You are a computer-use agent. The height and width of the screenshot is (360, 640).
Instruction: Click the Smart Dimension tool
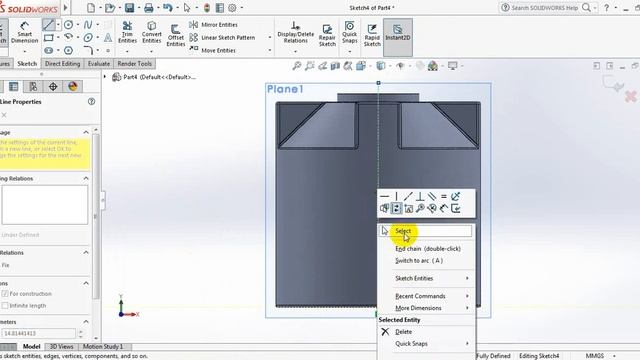pos(24,33)
